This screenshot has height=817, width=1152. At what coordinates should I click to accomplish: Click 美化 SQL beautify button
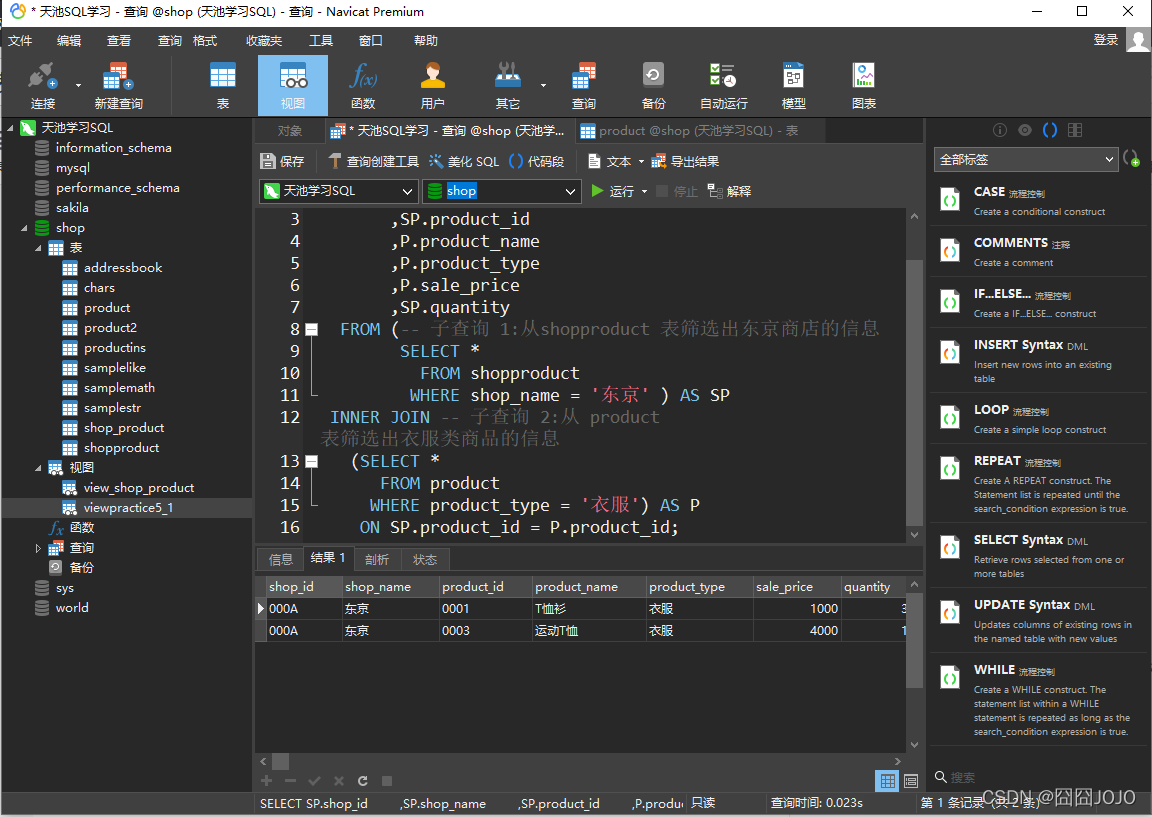pos(464,161)
